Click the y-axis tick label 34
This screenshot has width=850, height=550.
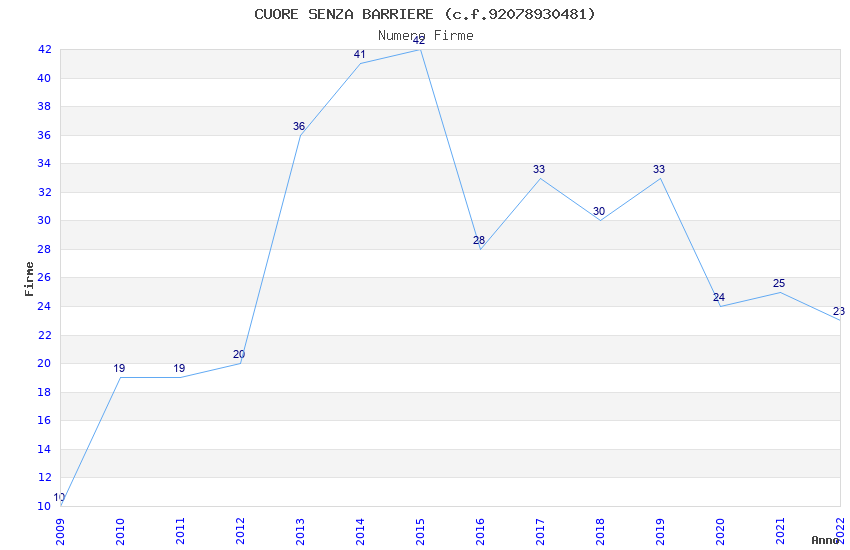[x=44, y=163]
